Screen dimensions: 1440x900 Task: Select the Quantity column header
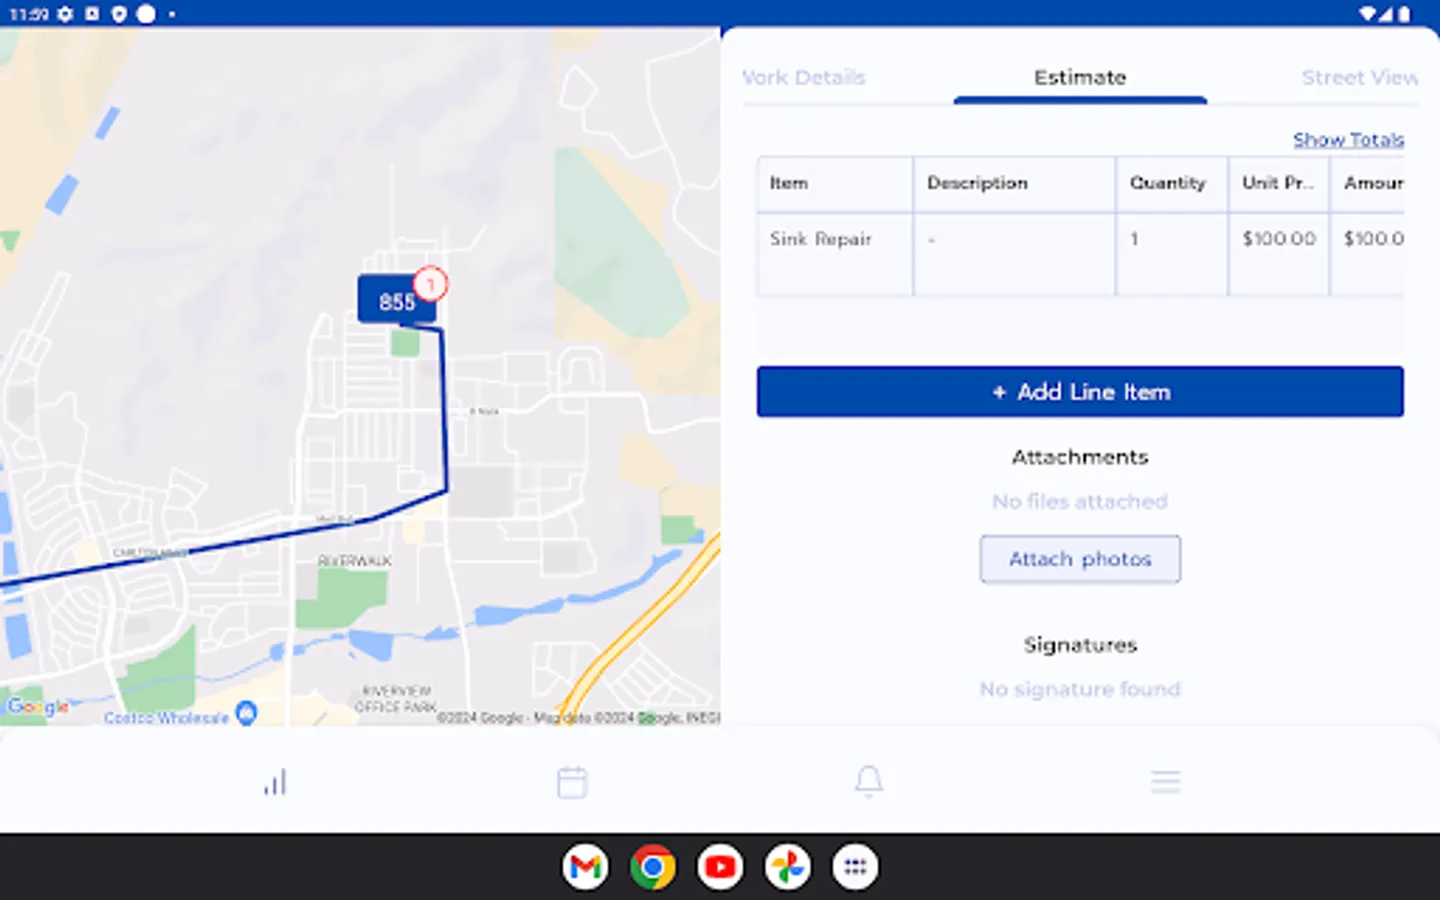point(1167,183)
